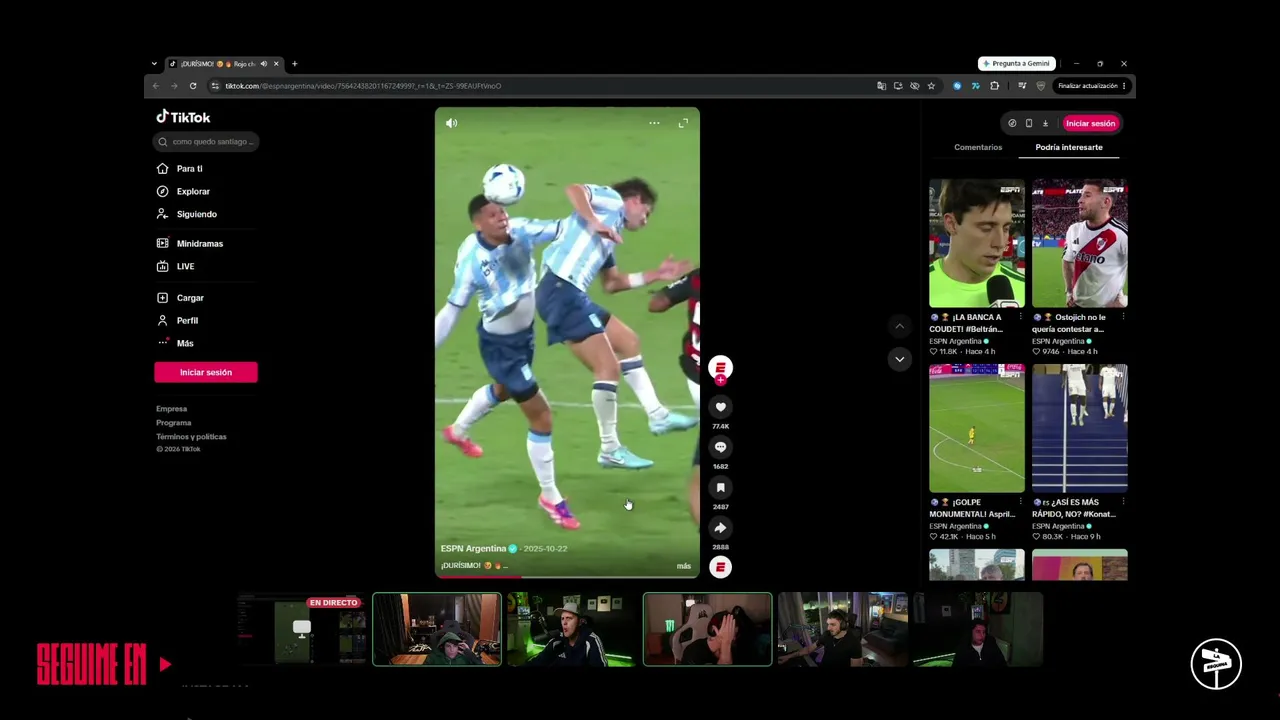
Task: Open the ¡LA BANCA A COUDET! video thumbnail
Action: click(977, 243)
